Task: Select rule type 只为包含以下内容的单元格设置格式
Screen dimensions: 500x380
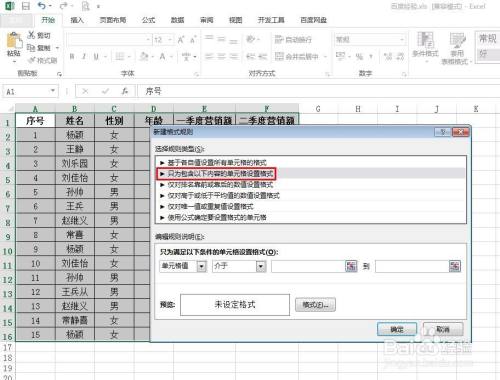Action: point(311,174)
